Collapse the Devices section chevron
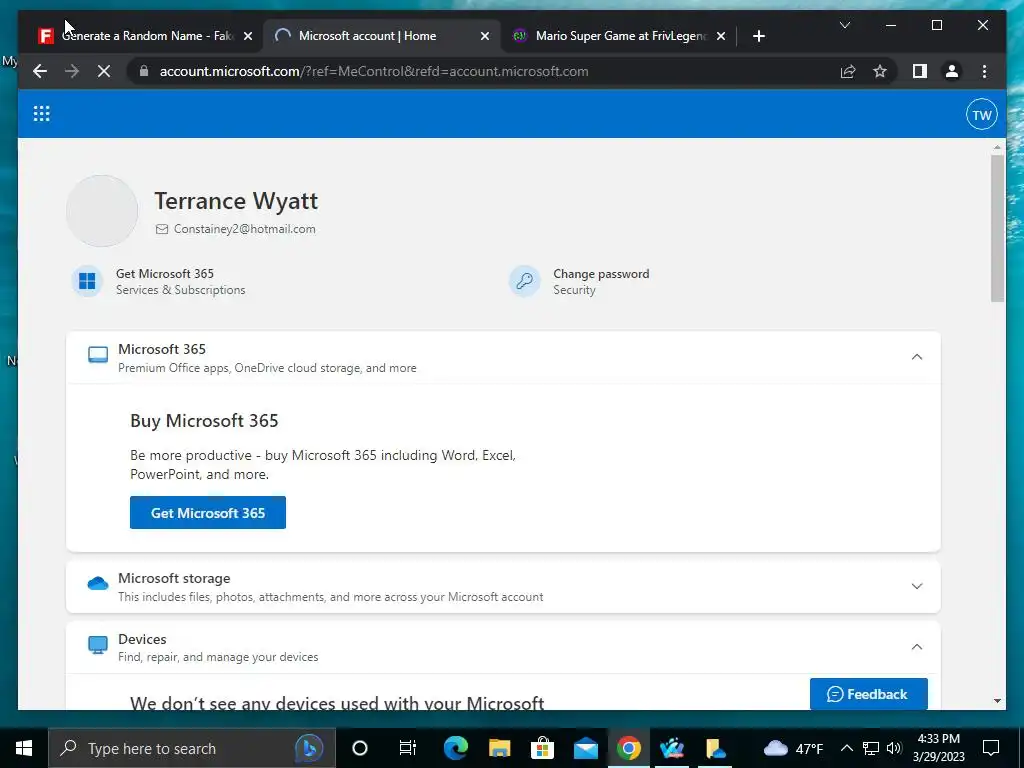The width and height of the screenshot is (1024, 768). click(x=916, y=647)
